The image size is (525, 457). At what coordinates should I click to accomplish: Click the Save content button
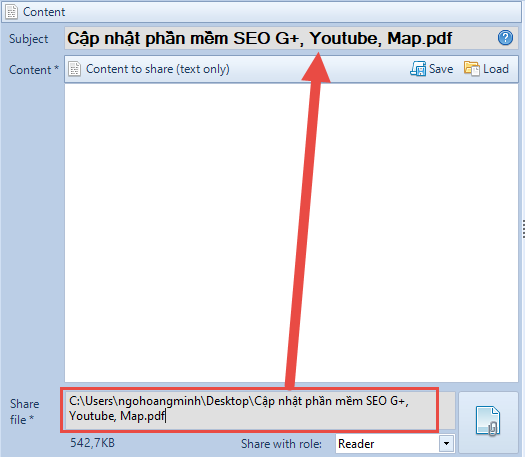click(x=432, y=69)
